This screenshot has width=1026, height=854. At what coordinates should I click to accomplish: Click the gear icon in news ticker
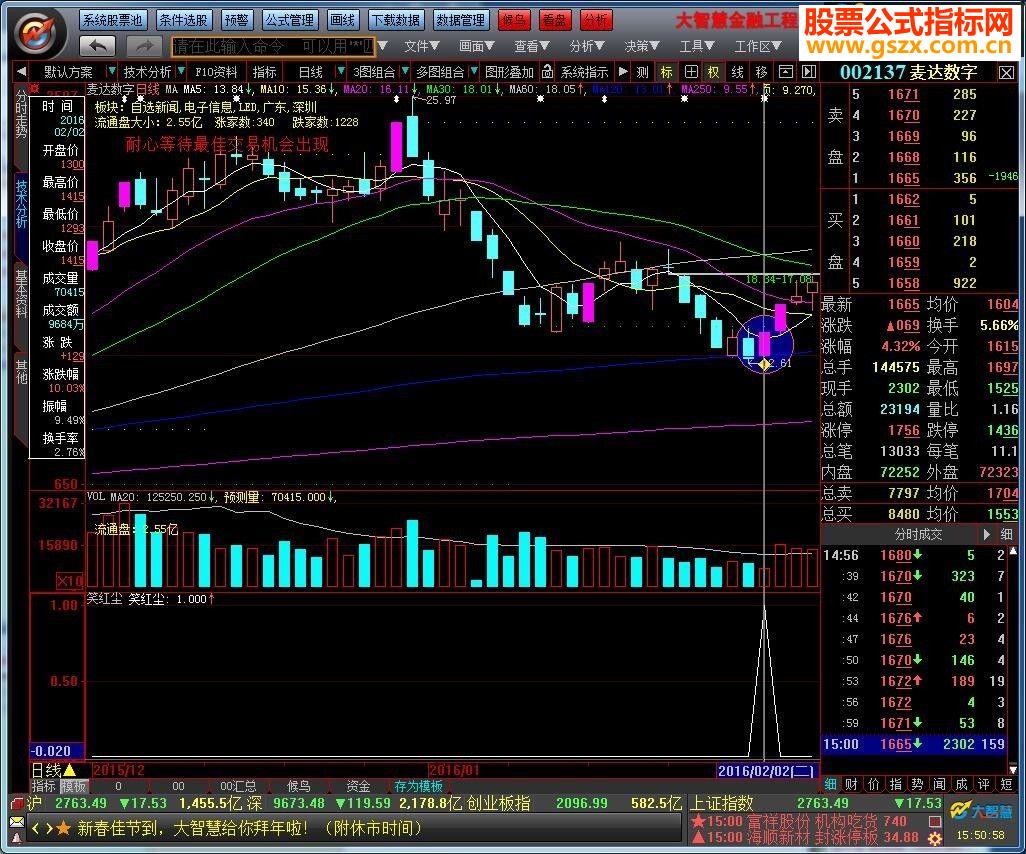tap(934, 838)
